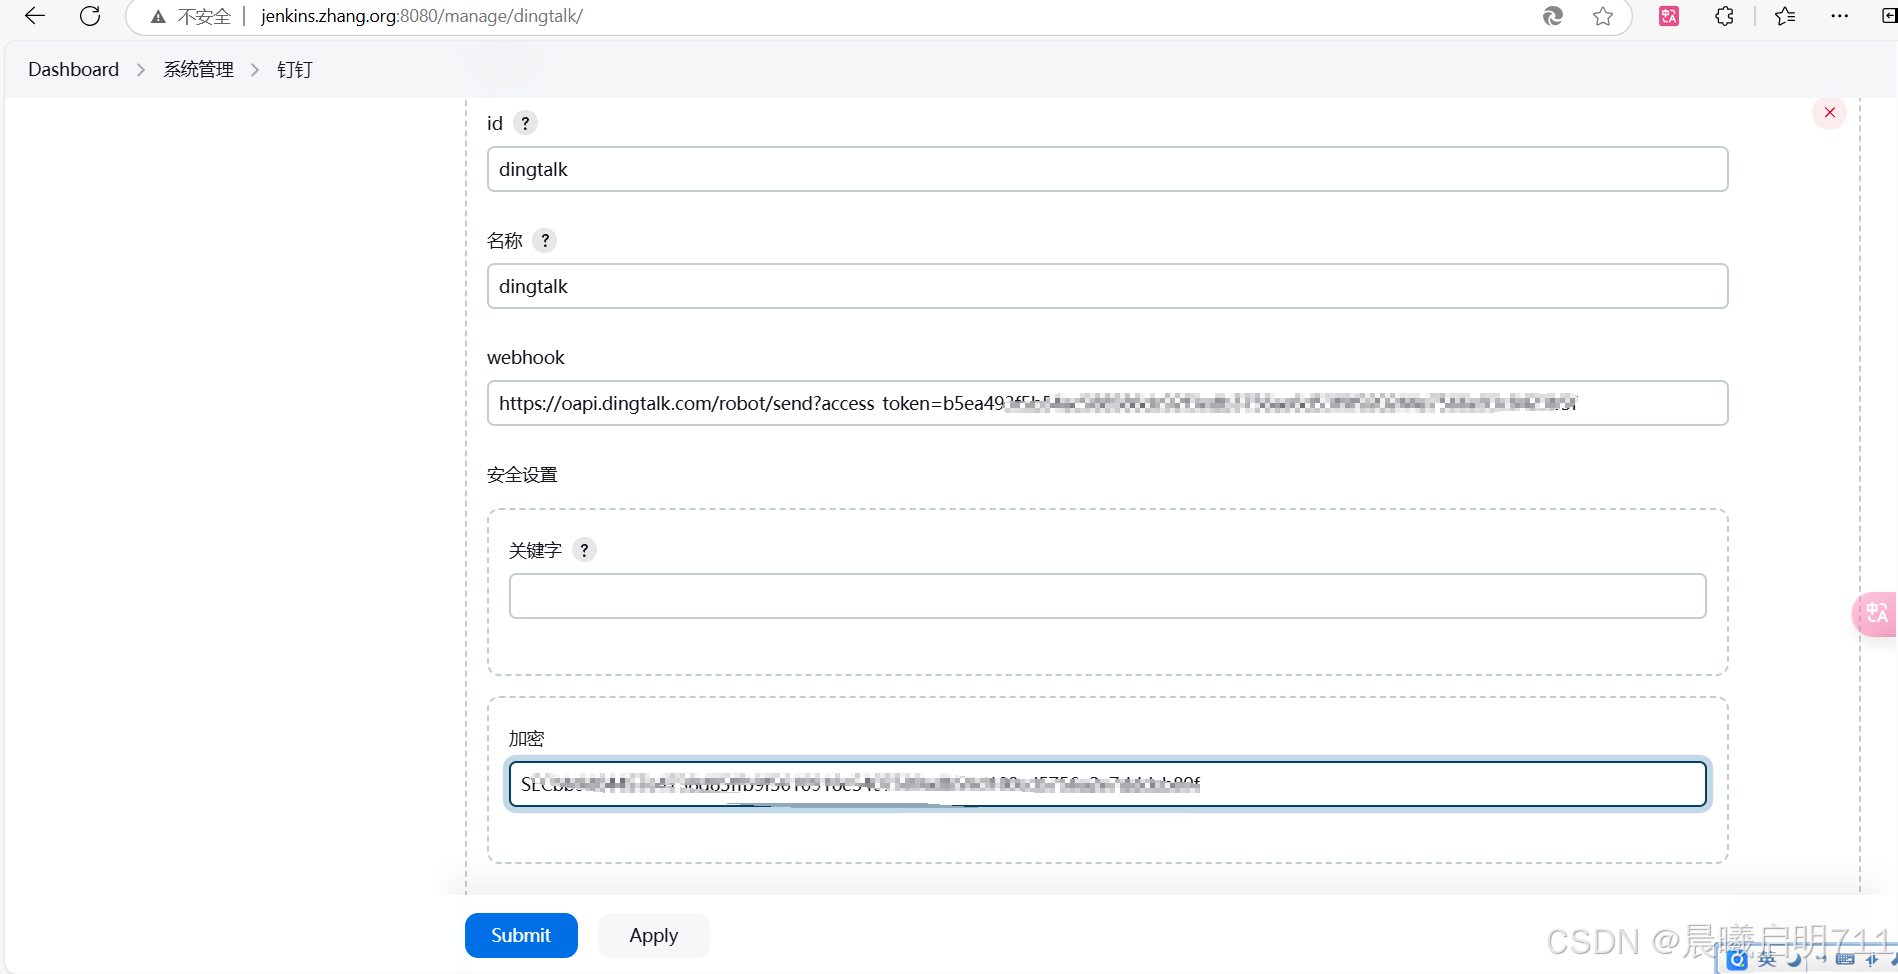Screen dimensions: 1898x974
Task: Click the 钉钉 breadcrumb item
Action: click(x=295, y=69)
